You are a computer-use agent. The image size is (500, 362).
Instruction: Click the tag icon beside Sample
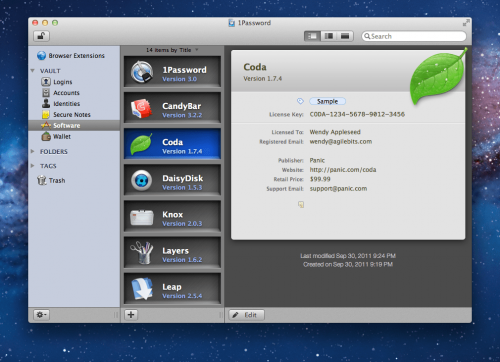click(x=300, y=101)
